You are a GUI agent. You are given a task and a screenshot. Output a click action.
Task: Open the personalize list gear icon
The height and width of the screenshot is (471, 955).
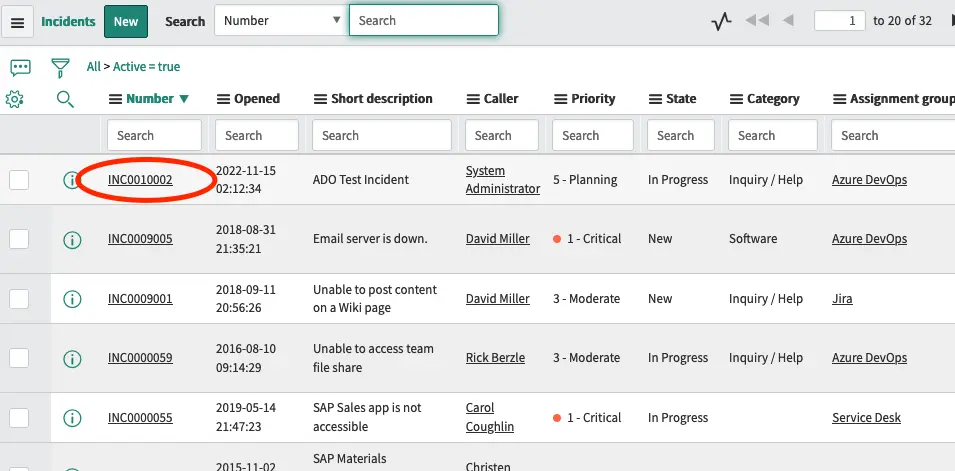[x=15, y=99]
